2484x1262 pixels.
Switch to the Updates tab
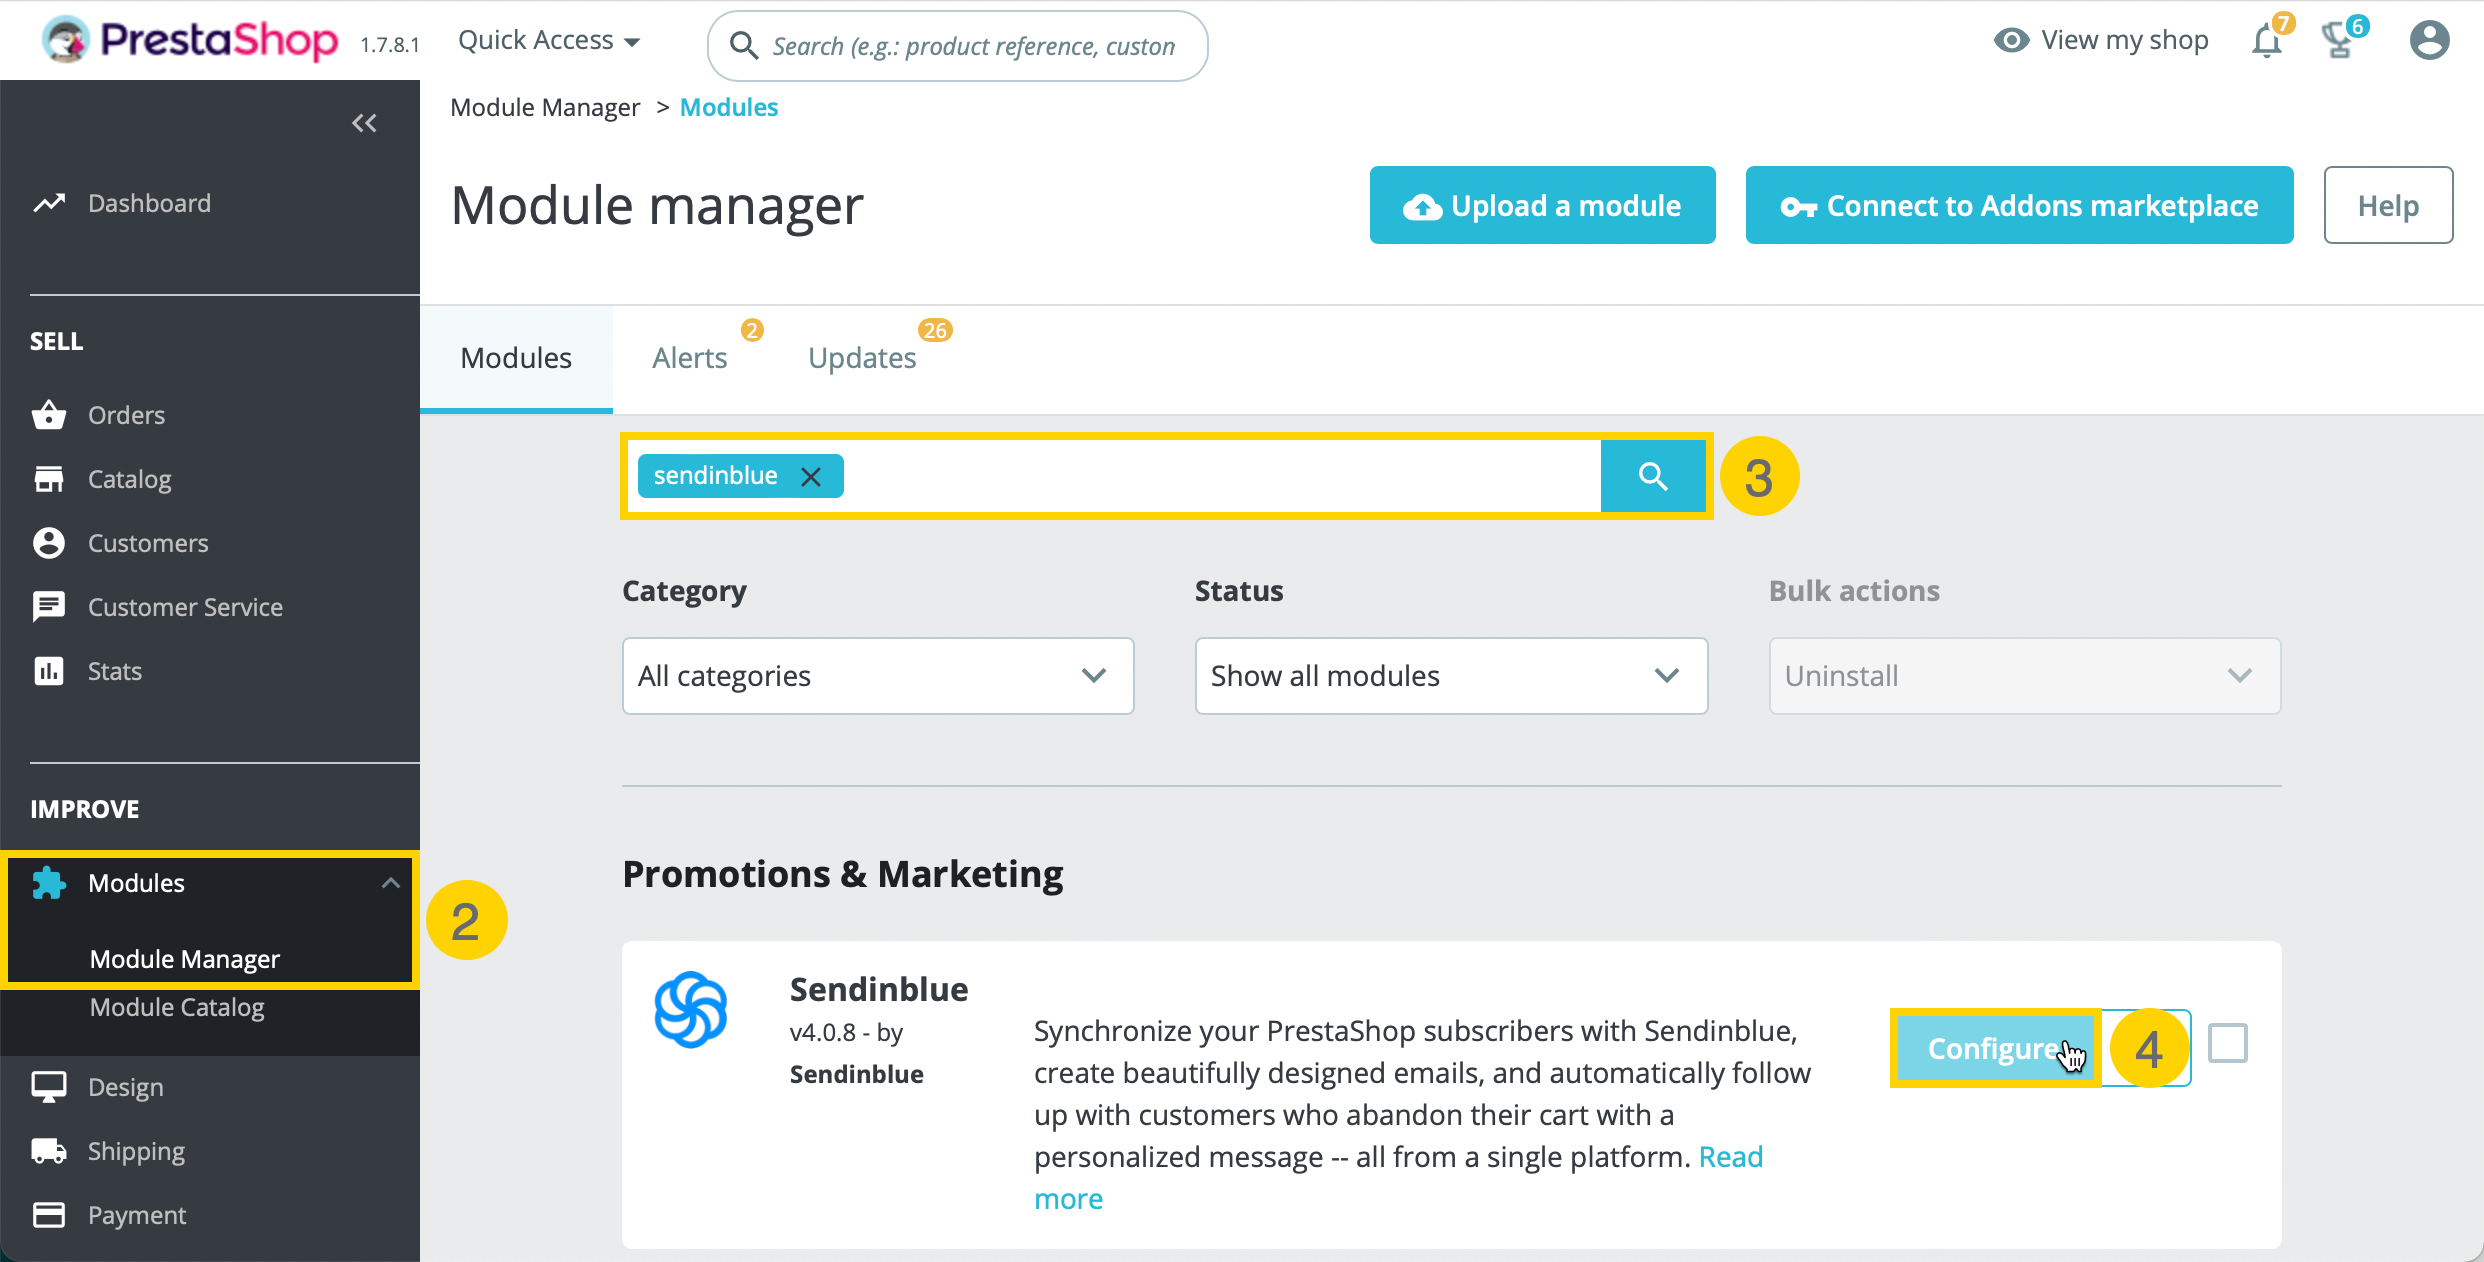861,357
